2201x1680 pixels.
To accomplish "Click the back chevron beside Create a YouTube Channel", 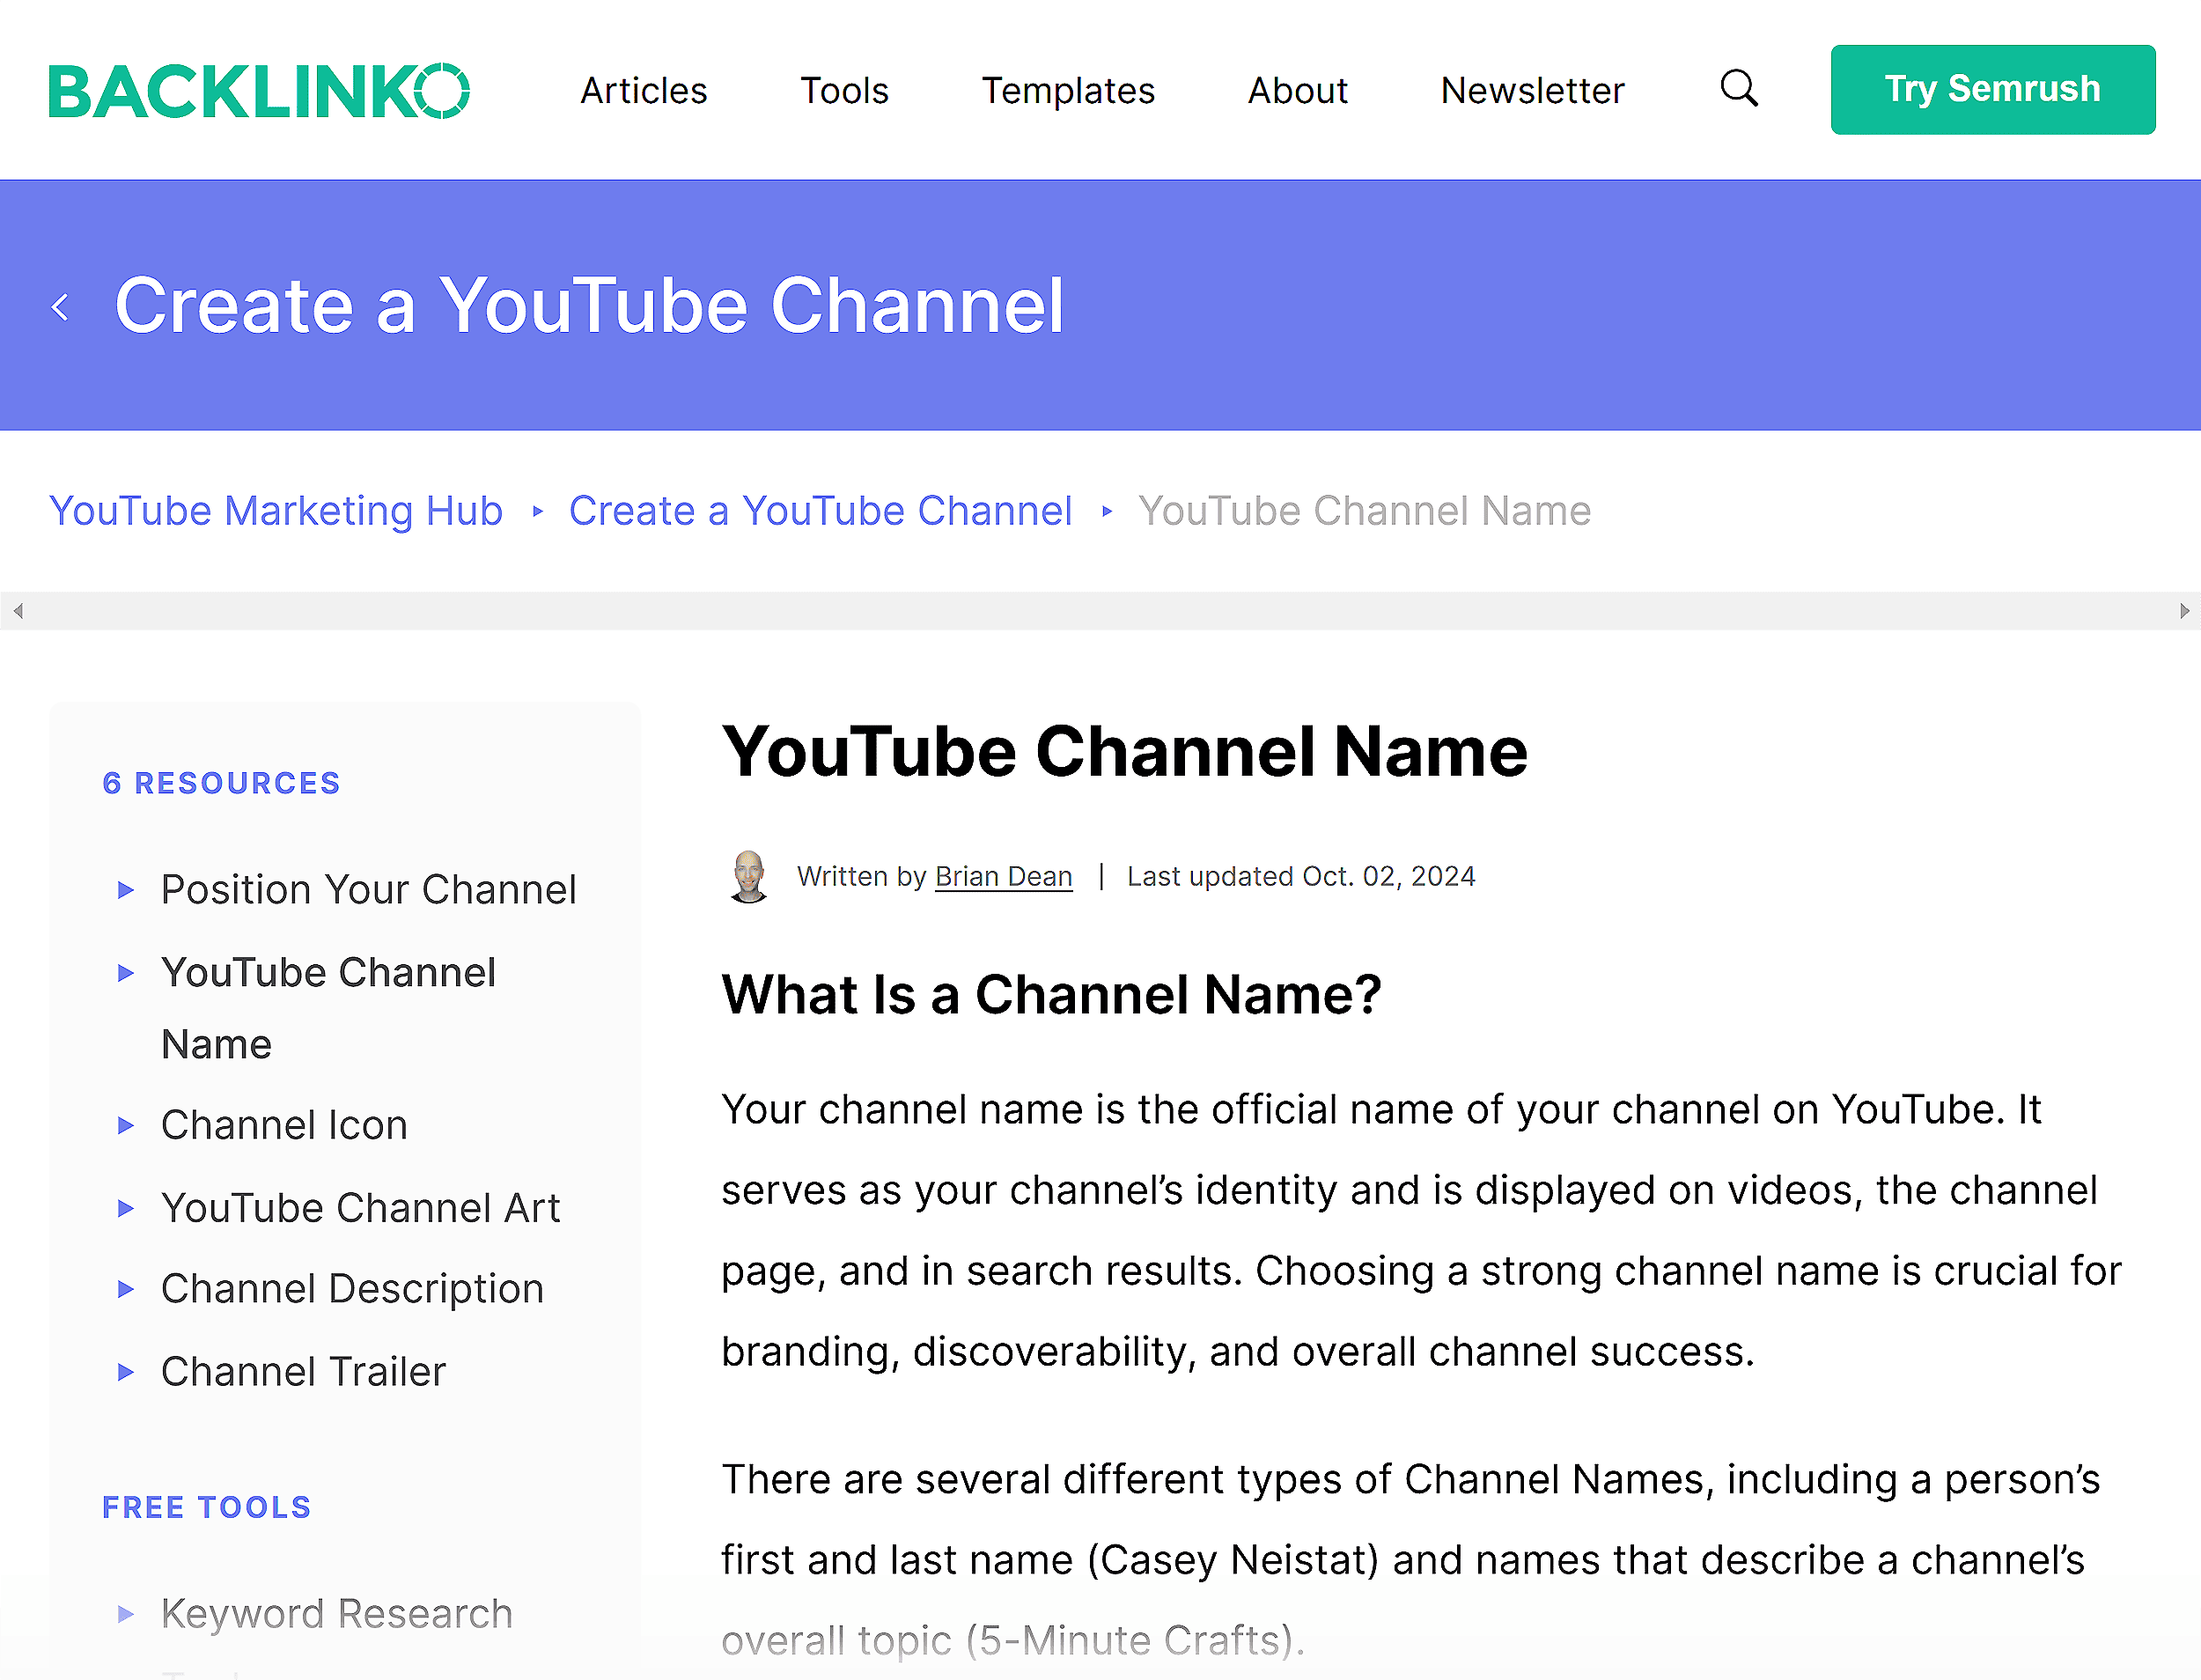I will tap(61, 307).
